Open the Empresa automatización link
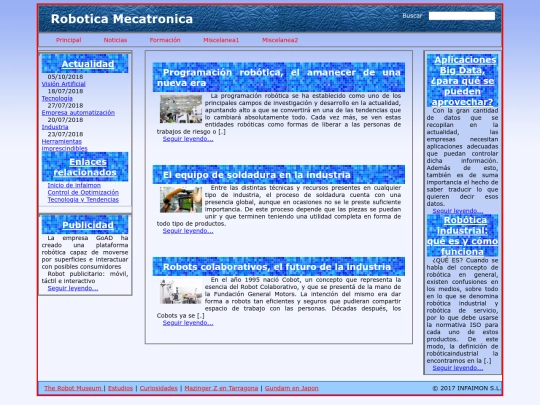The width and height of the screenshot is (540, 405). point(78,113)
